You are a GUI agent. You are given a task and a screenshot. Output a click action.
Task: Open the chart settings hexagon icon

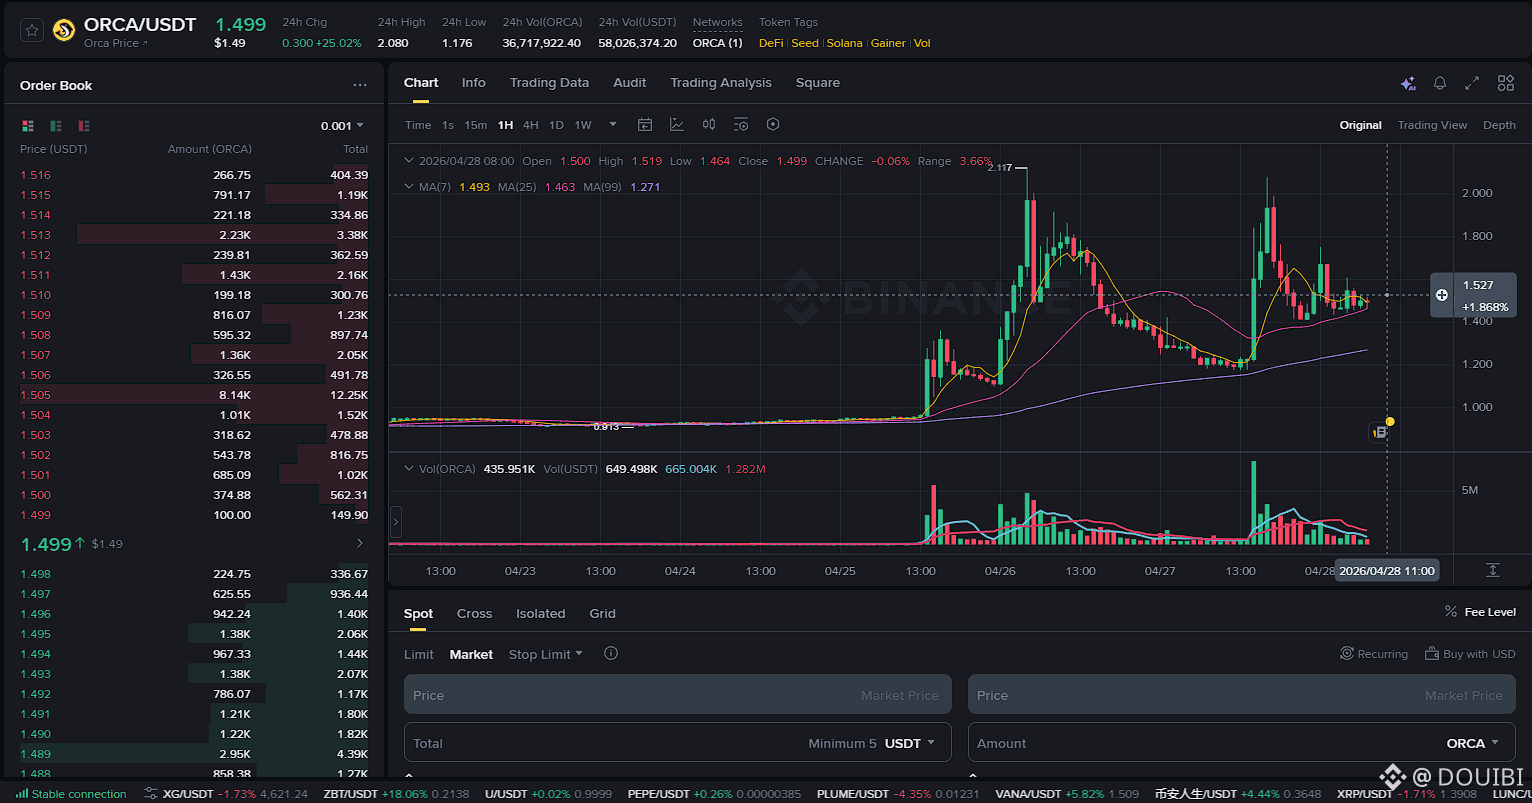click(773, 125)
